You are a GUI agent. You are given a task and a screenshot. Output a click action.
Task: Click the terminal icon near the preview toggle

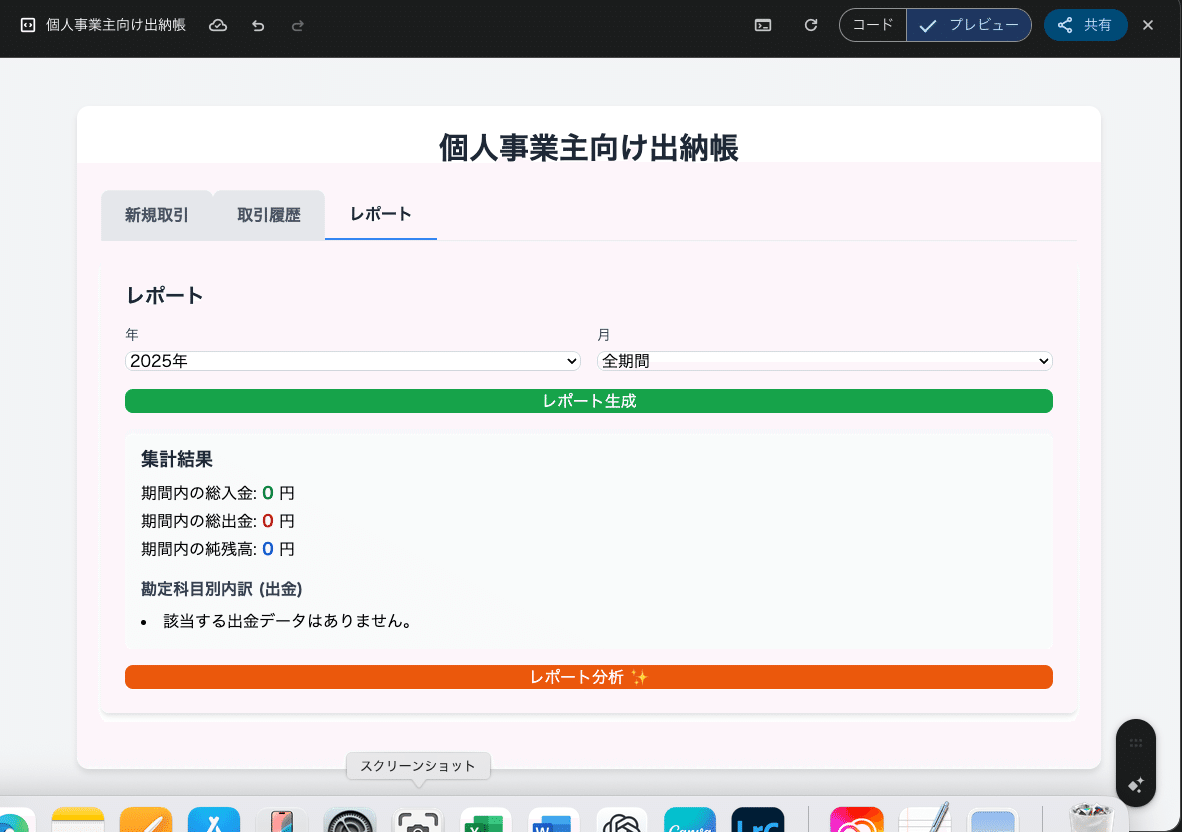tap(762, 25)
